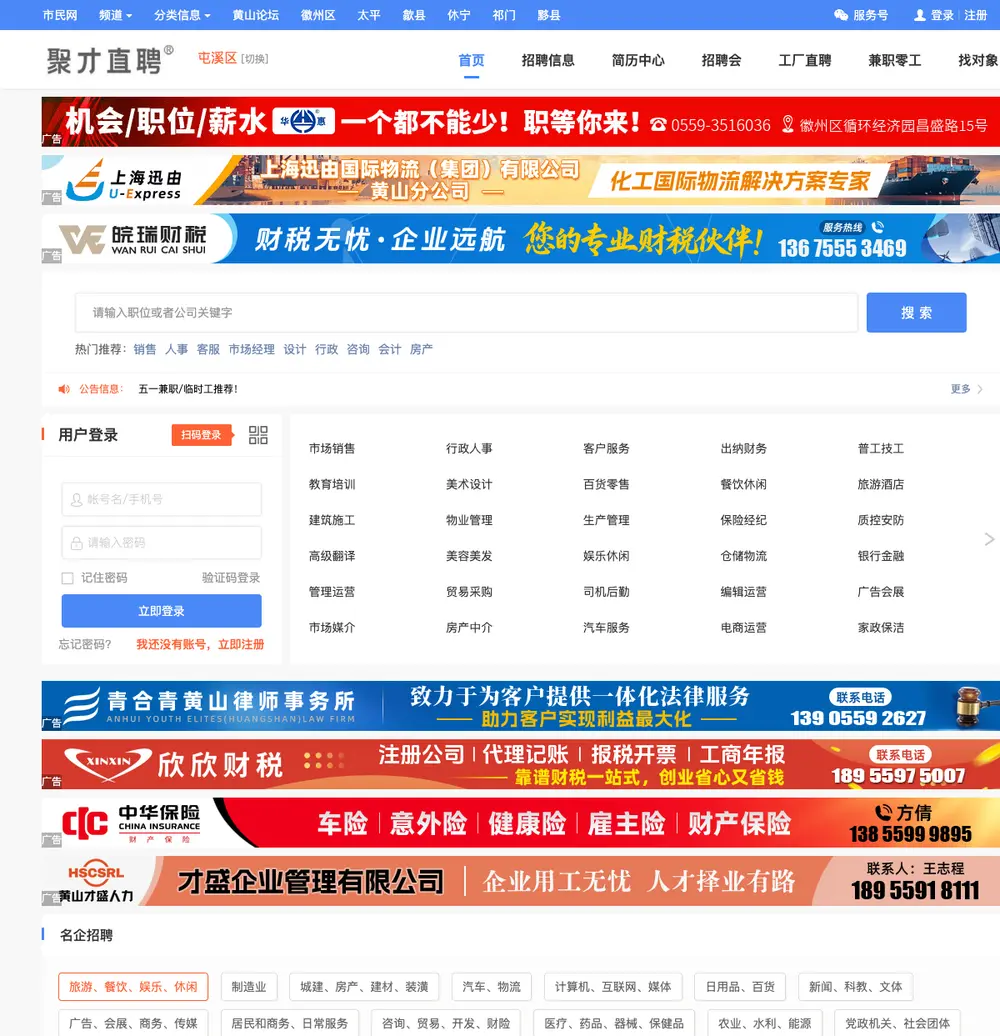Select 歙县 in top bar
Screen dimensions: 1000x1036
point(413,15)
